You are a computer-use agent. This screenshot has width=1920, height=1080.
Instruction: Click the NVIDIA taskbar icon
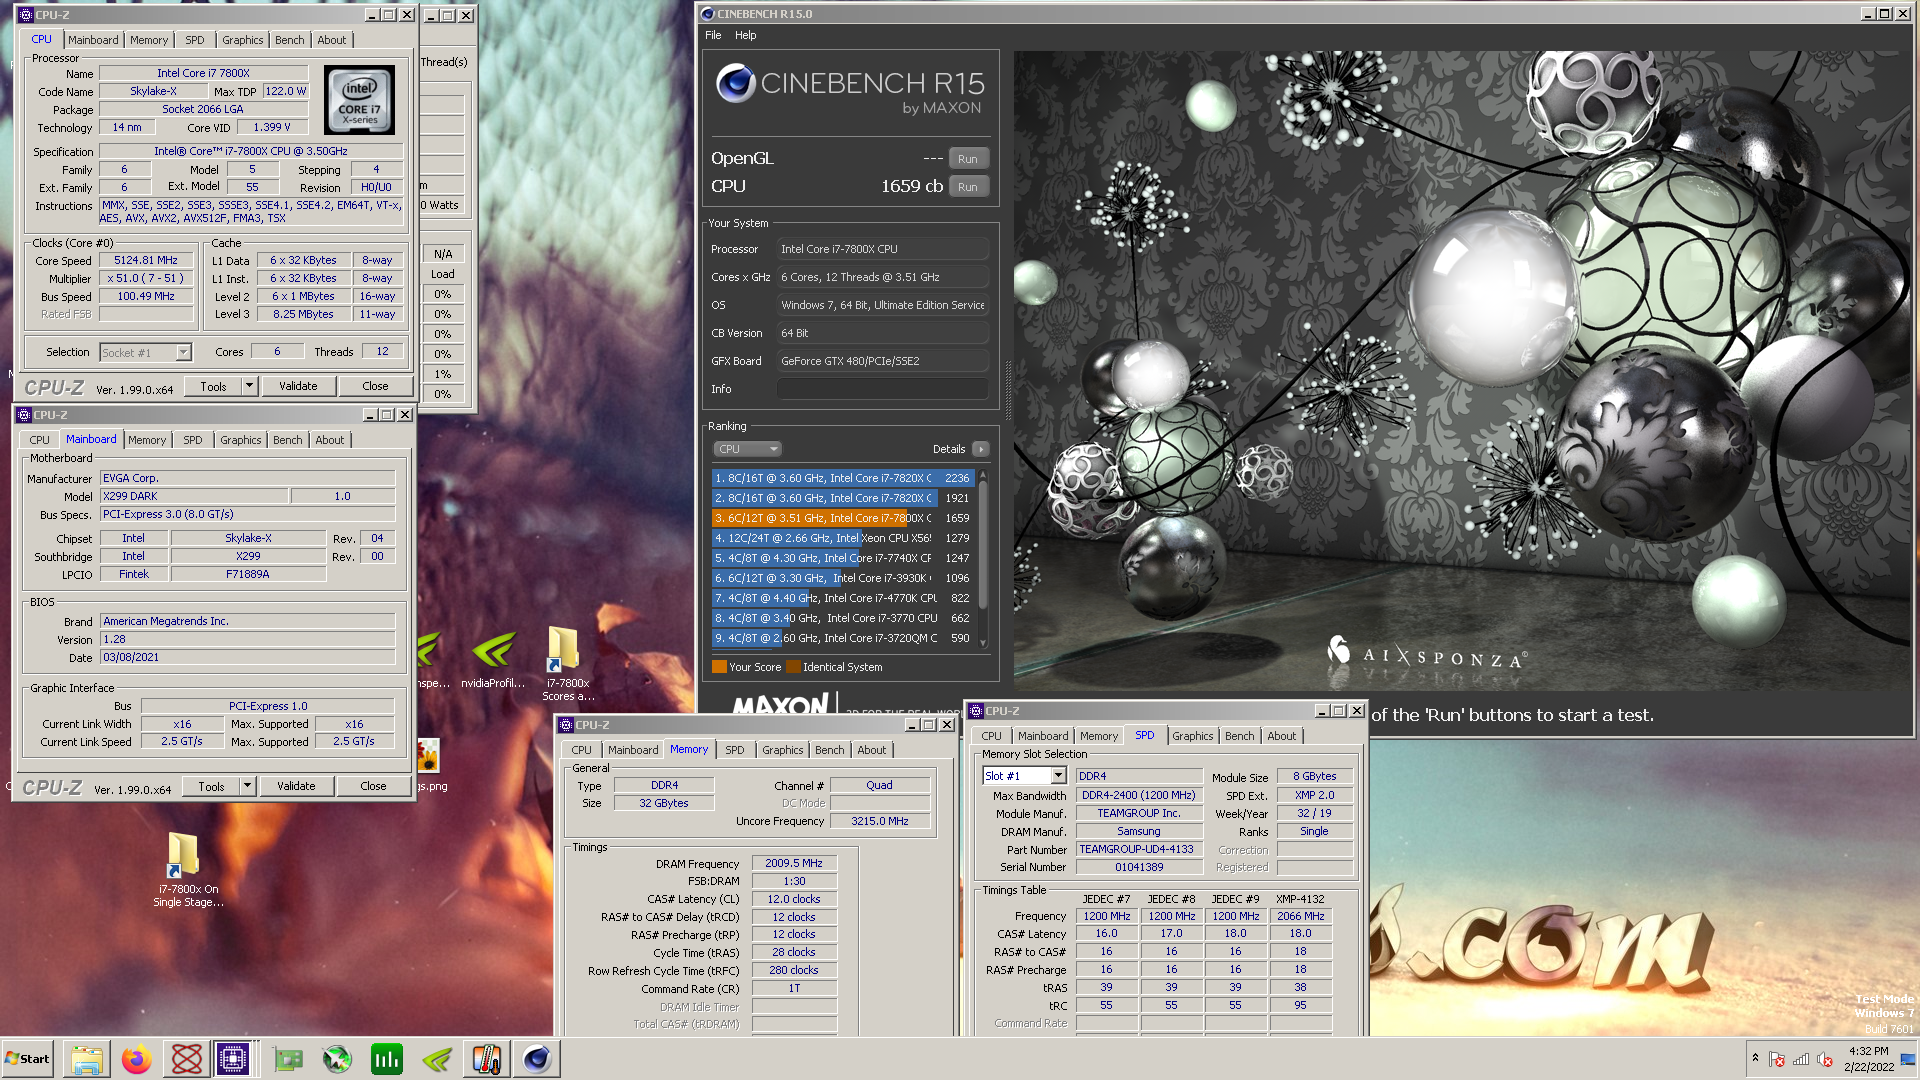tap(437, 1059)
